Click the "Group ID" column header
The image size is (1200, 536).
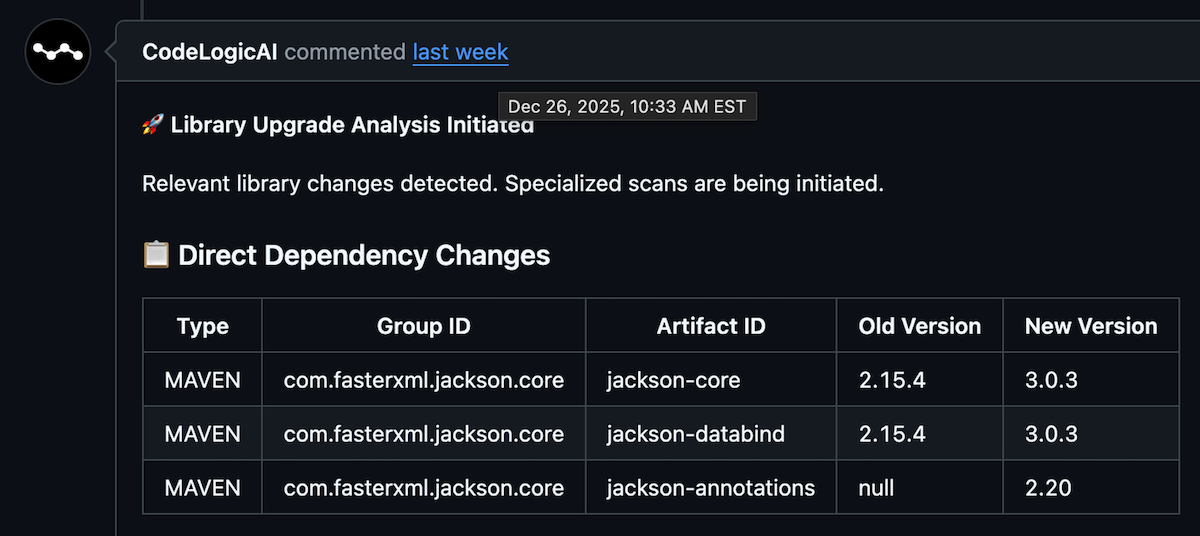424,326
